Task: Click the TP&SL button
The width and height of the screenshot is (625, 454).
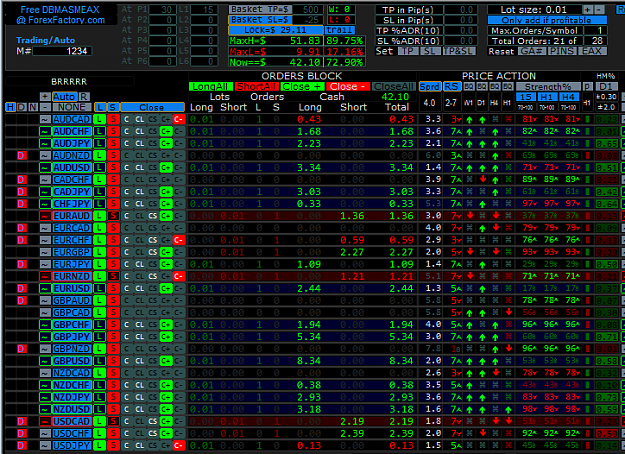Action: coord(459,51)
